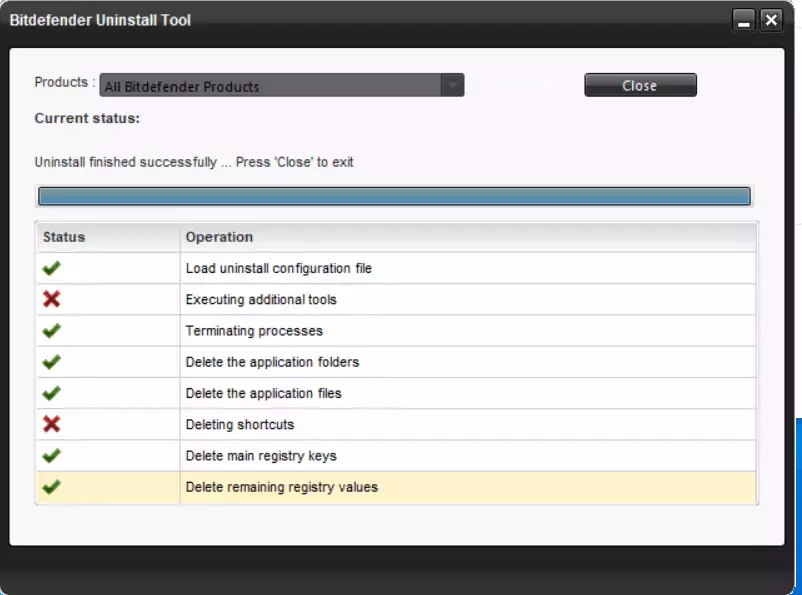
Task: Click red X for Deleting shortcuts
Action: point(52,424)
